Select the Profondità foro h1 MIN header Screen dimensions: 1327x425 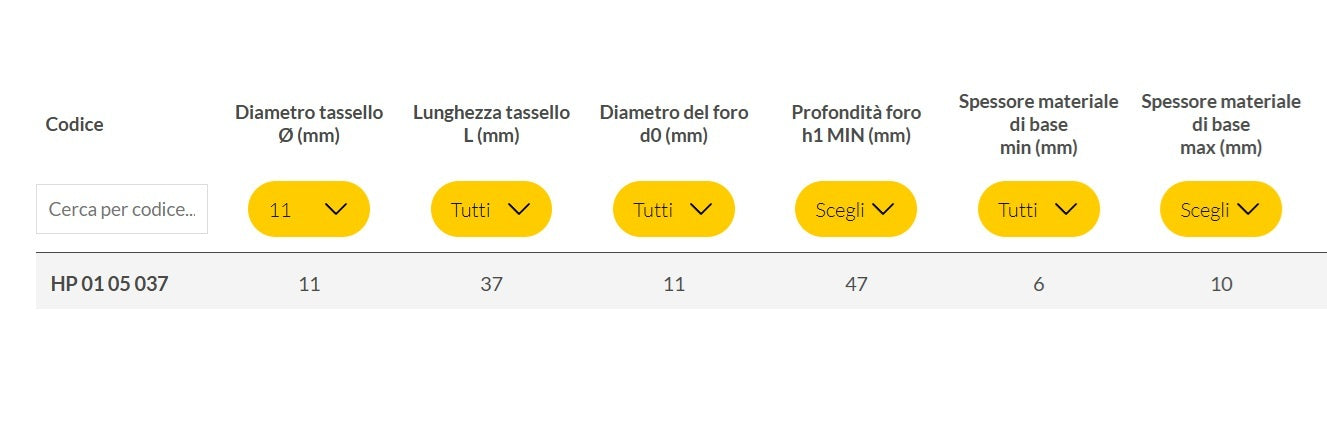(856, 124)
